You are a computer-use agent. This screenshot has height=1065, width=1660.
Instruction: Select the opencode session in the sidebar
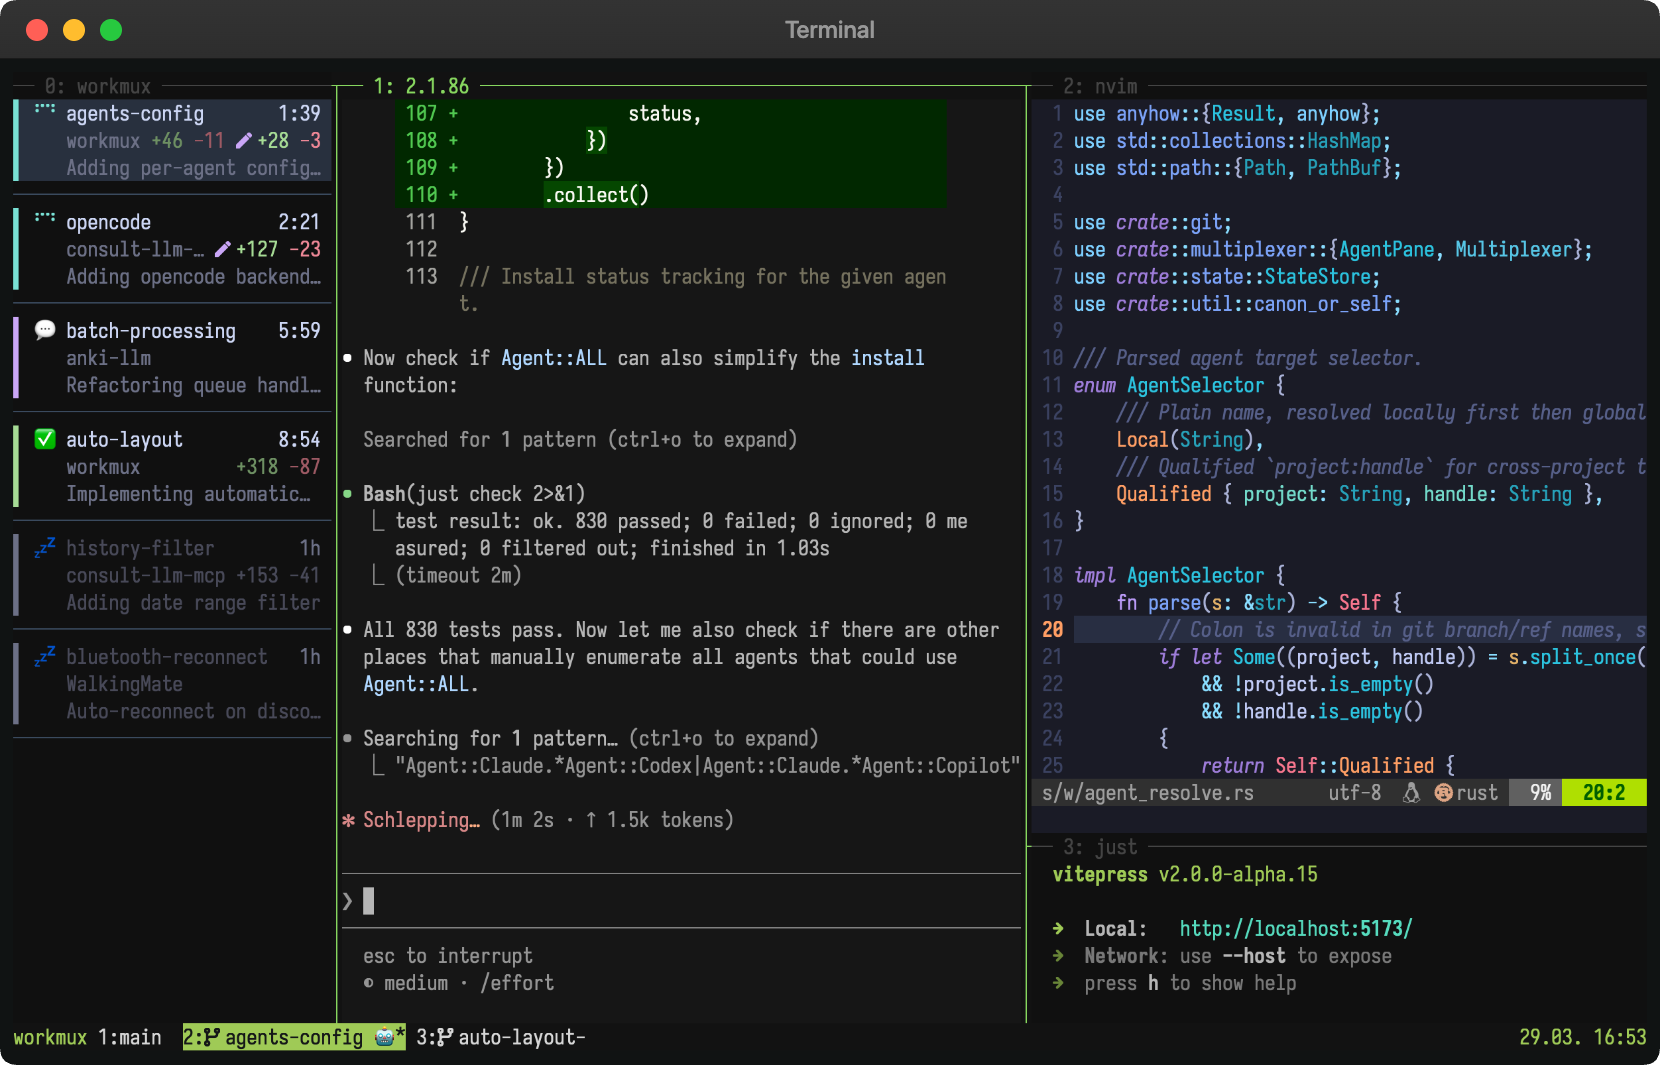(170, 249)
